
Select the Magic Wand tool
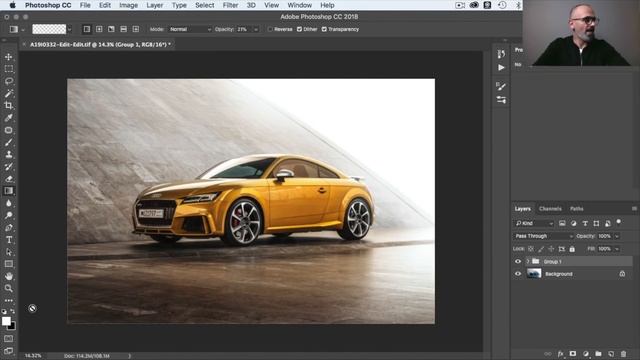point(9,93)
